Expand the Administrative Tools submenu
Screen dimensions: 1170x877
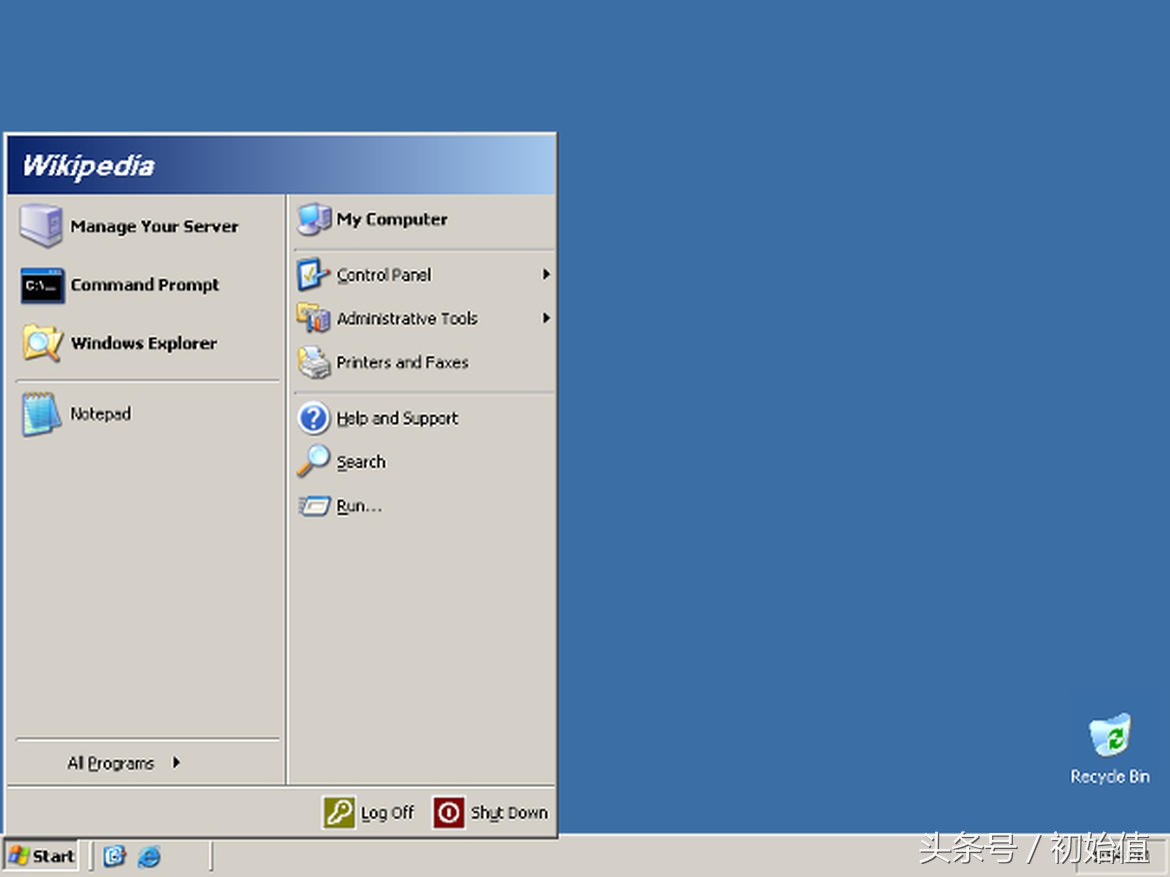(x=546, y=318)
